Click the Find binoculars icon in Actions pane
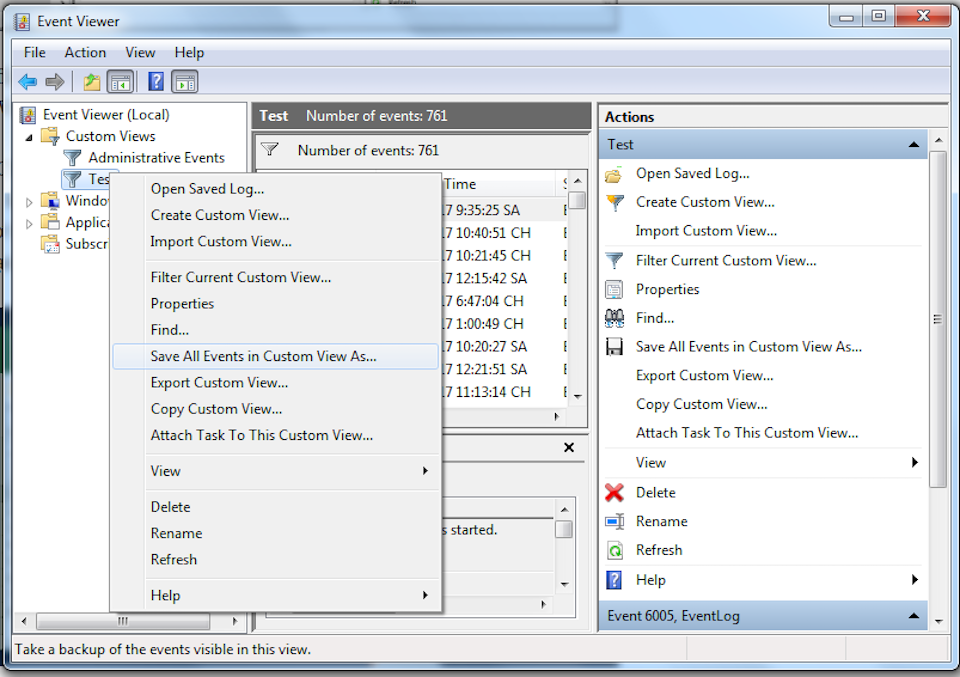Viewport: 960px width, 677px height. (614, 318)
